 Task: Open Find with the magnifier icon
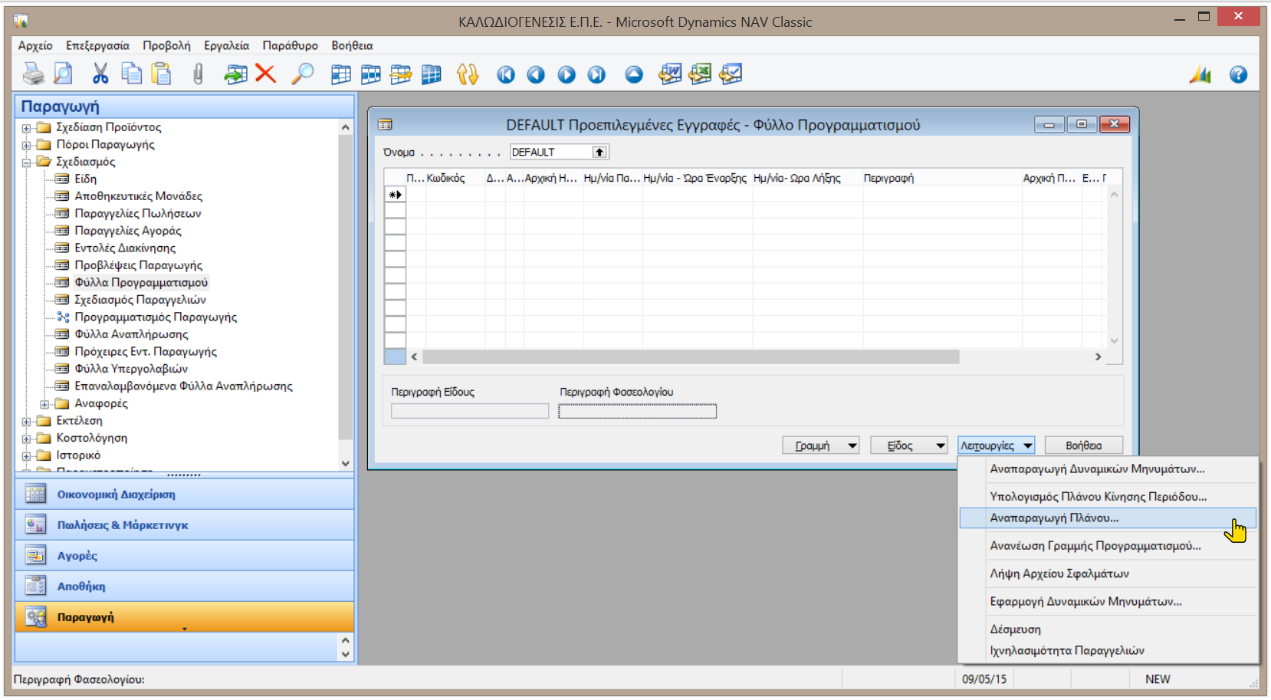click(x=302, y=73)
